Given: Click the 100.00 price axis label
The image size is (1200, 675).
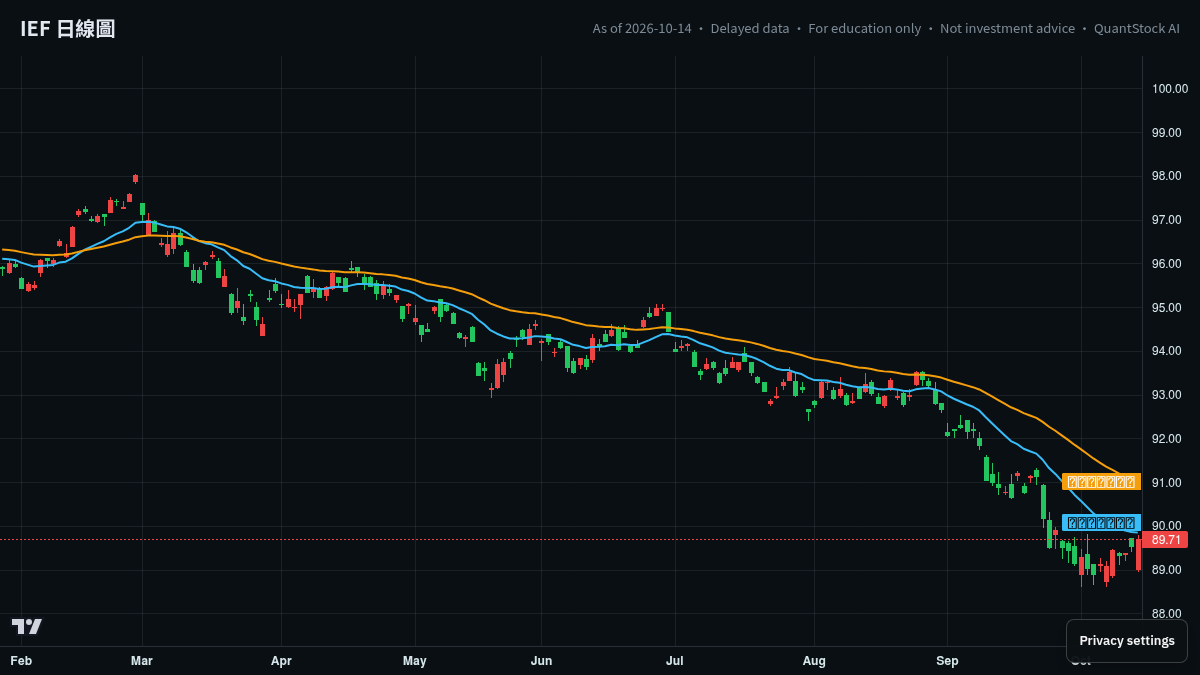Looking at the screenshot, I should coord(1167,89).
